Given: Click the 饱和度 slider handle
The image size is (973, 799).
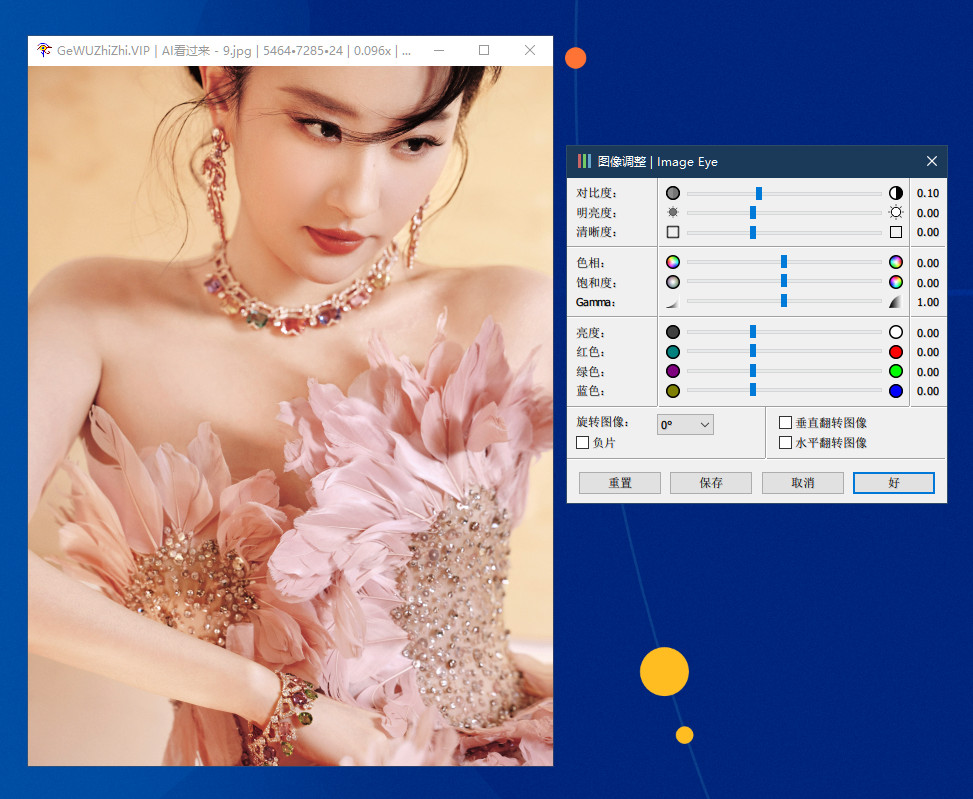Looking at the screenshot, I should tap(784, 281).
